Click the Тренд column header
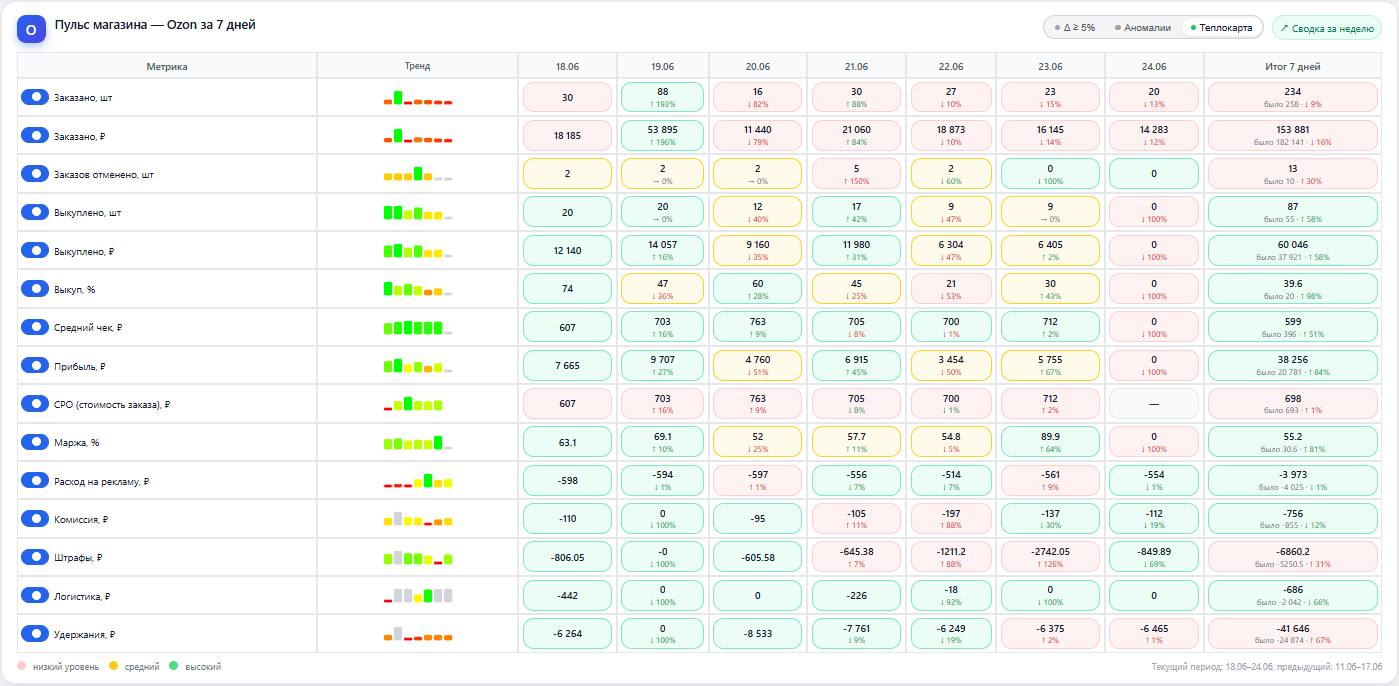 418,66
